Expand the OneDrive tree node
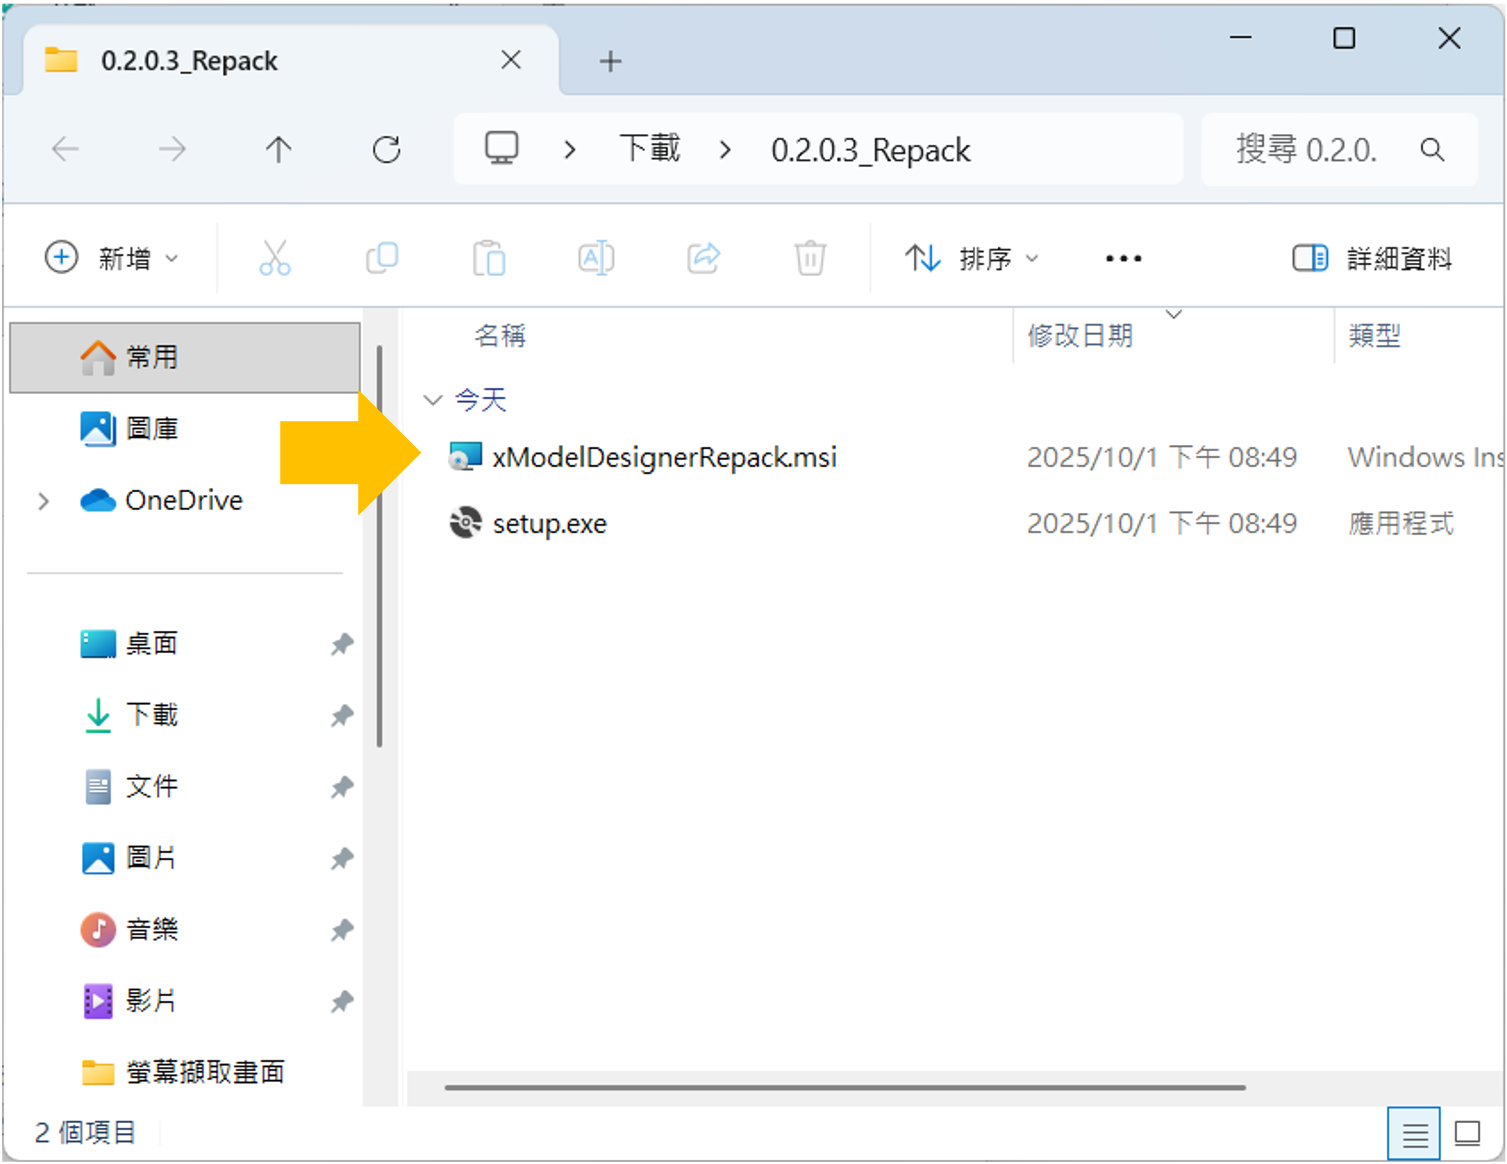1507x1164 pixels. coord(44,501)
